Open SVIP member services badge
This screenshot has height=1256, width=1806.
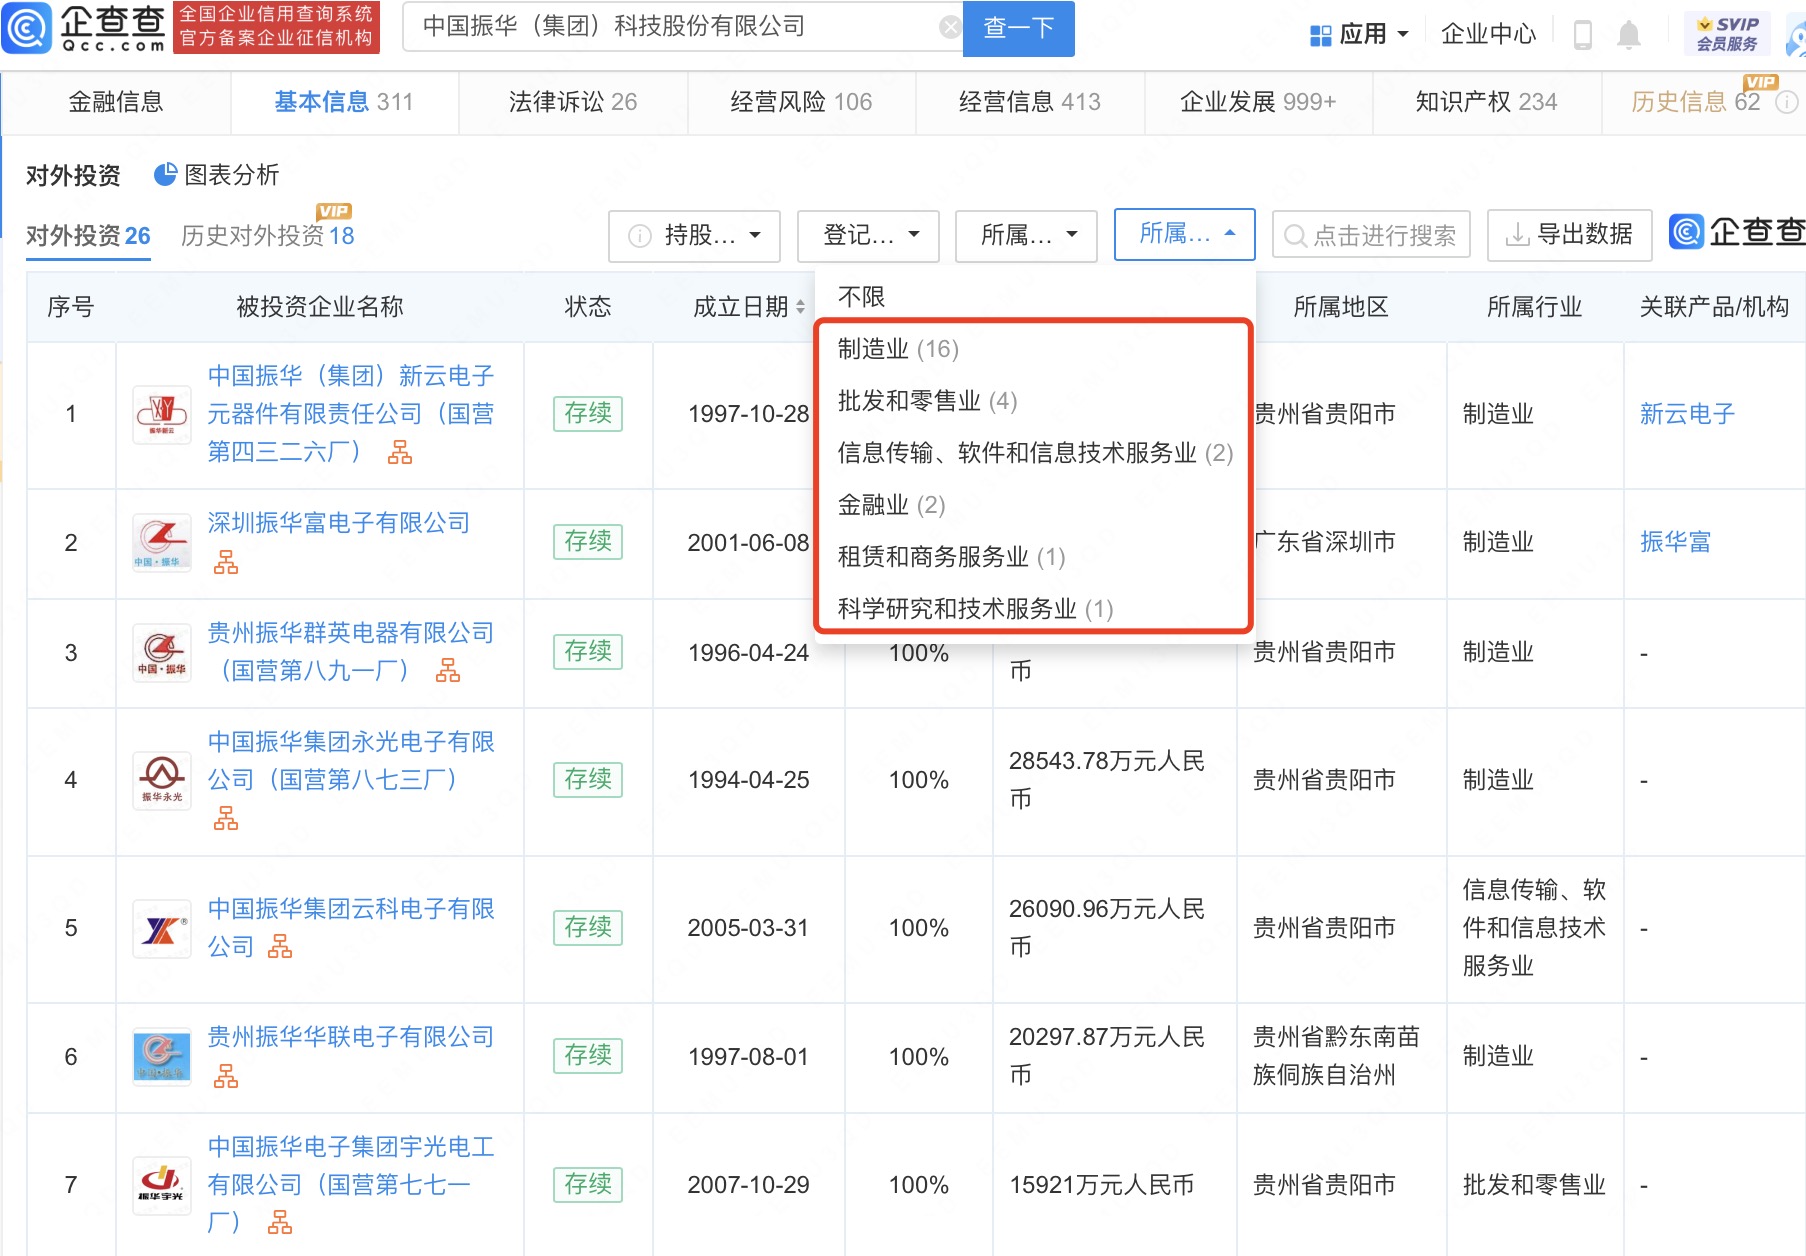click(x=1727, y=34)
